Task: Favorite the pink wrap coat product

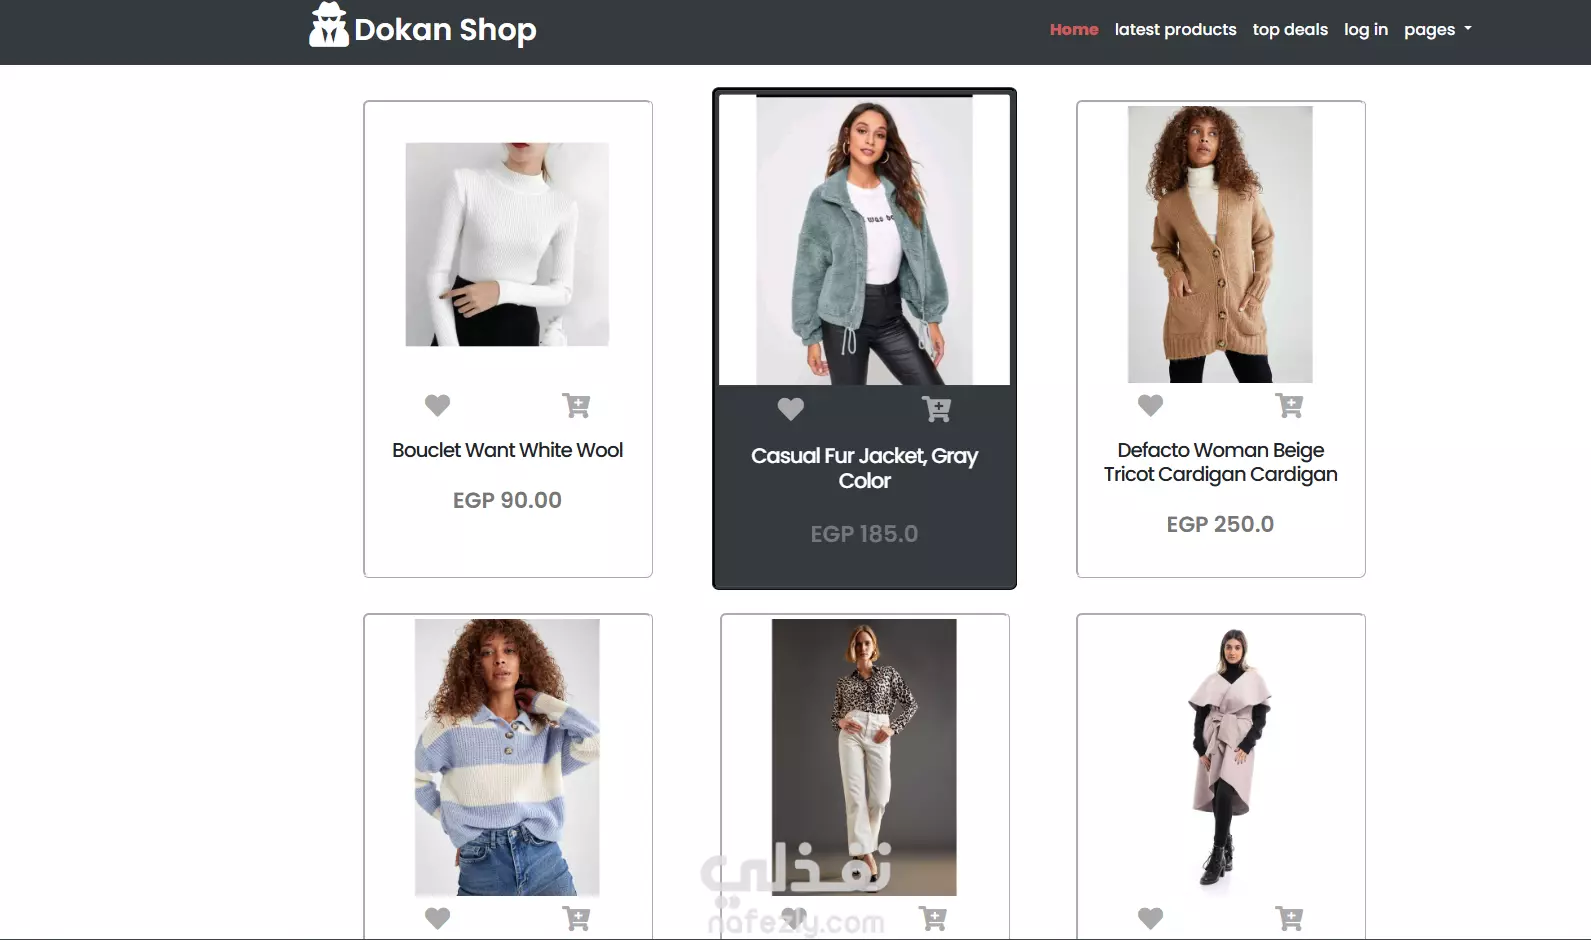Action: pyautogui.click(x=1150, y=918)
